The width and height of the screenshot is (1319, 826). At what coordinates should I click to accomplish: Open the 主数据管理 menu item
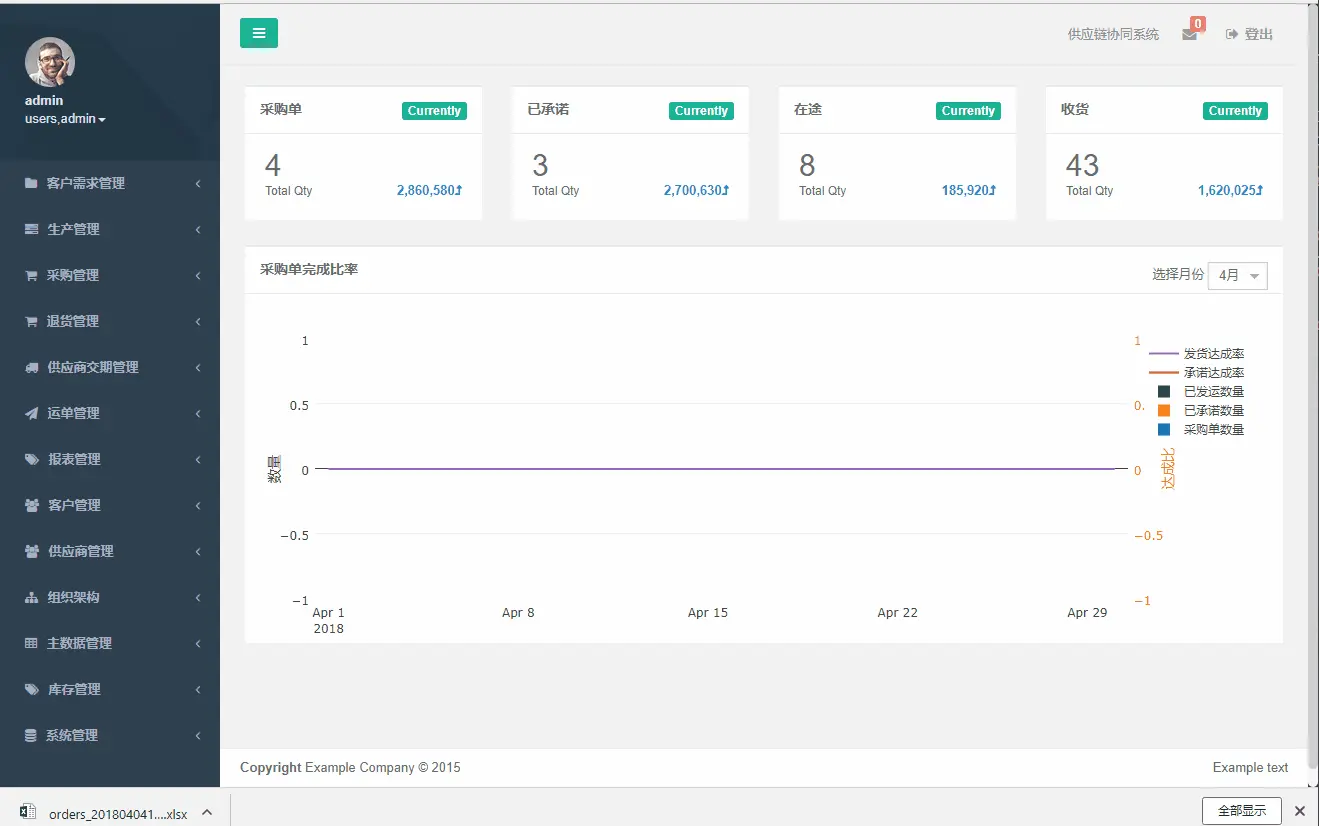click(x=110, y=643)
